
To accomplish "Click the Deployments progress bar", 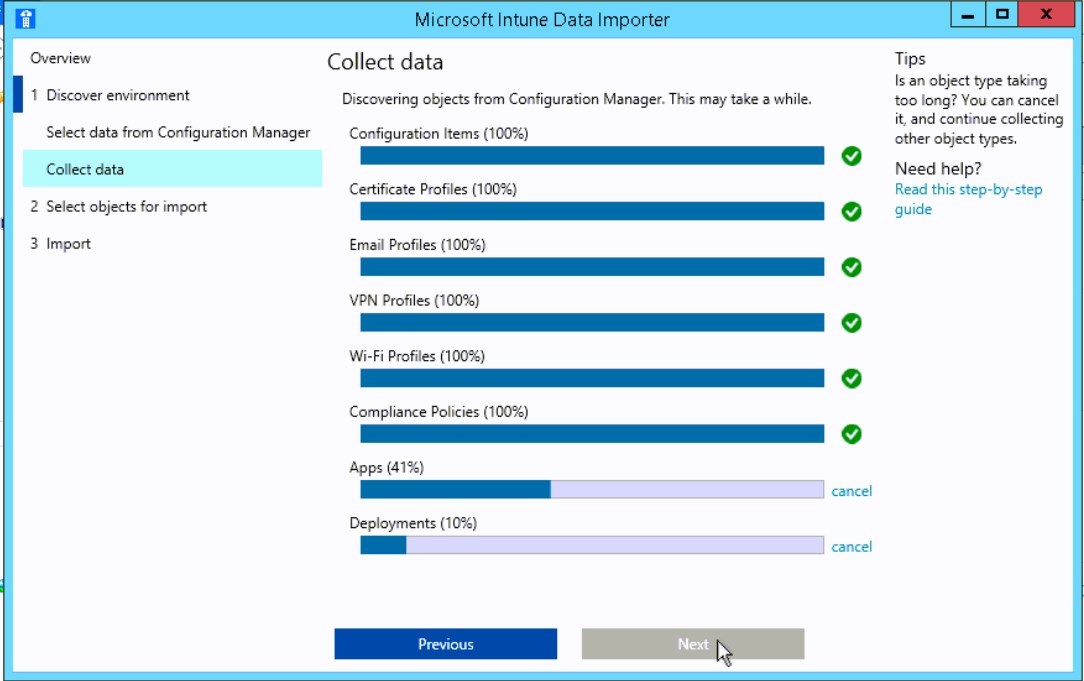I will click(x=592, y=545).
